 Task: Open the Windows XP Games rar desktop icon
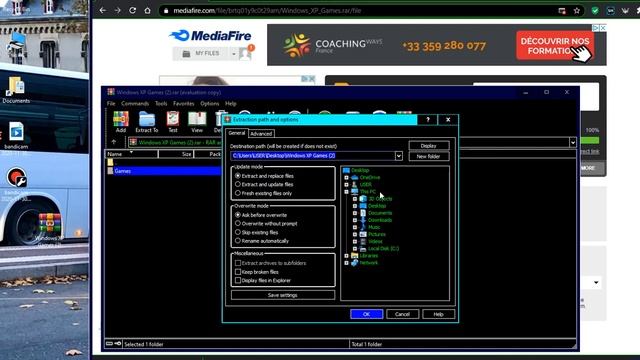pyautogui.click(x=49, y=229)
